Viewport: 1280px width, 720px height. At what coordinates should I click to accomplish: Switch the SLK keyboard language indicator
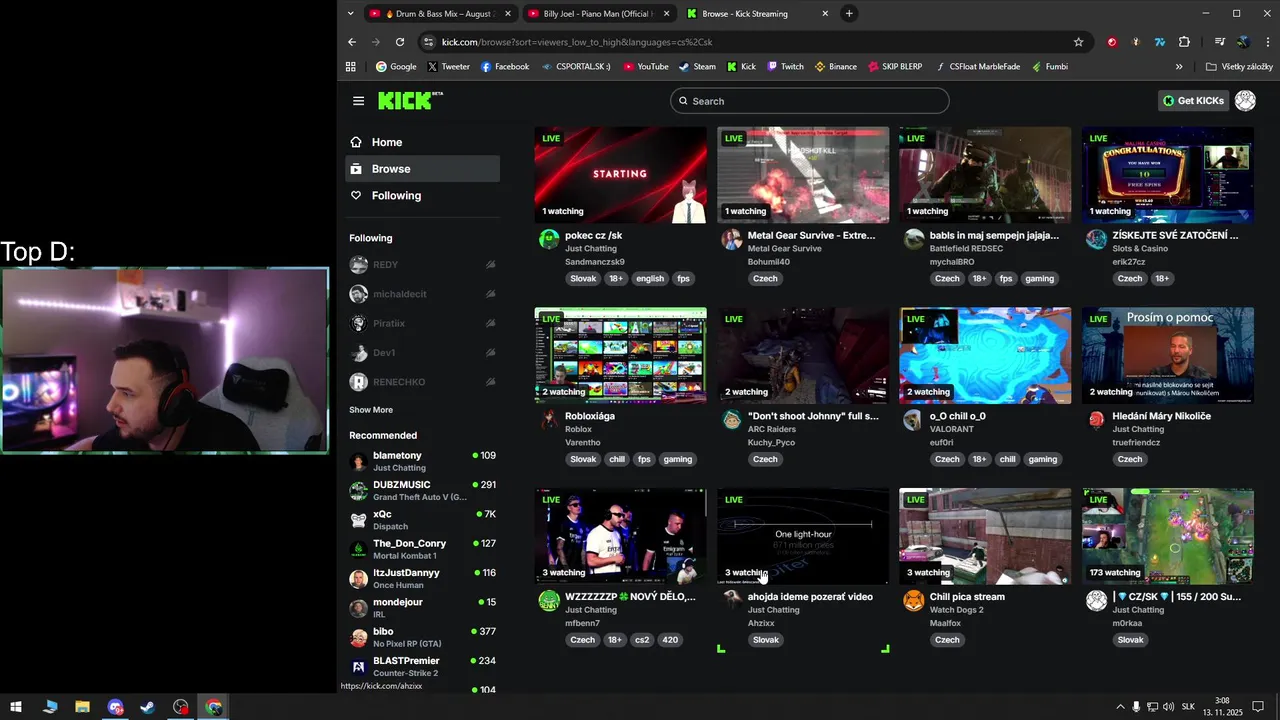pos(1188,707)
